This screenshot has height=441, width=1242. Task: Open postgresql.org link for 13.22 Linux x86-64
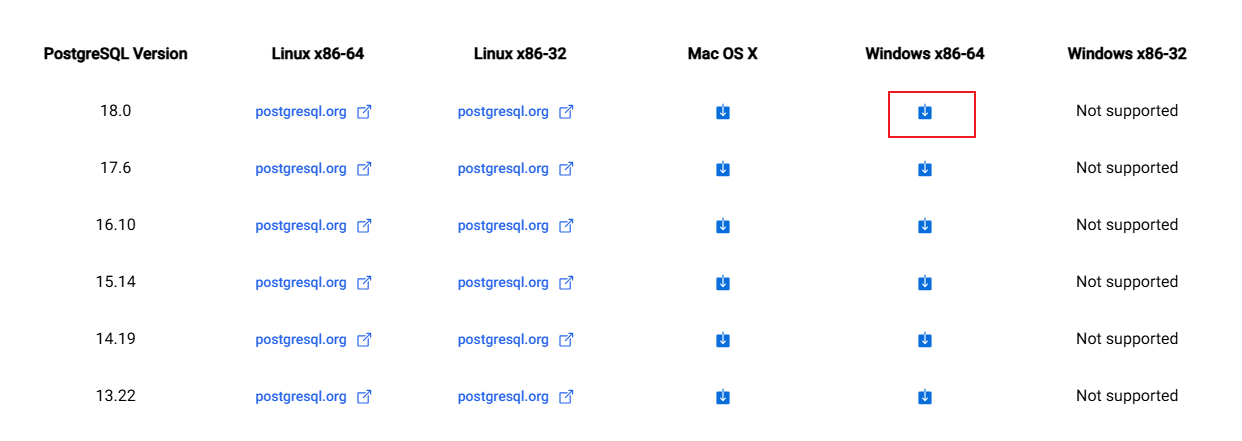pyautogui.click(x=301, y=397)
